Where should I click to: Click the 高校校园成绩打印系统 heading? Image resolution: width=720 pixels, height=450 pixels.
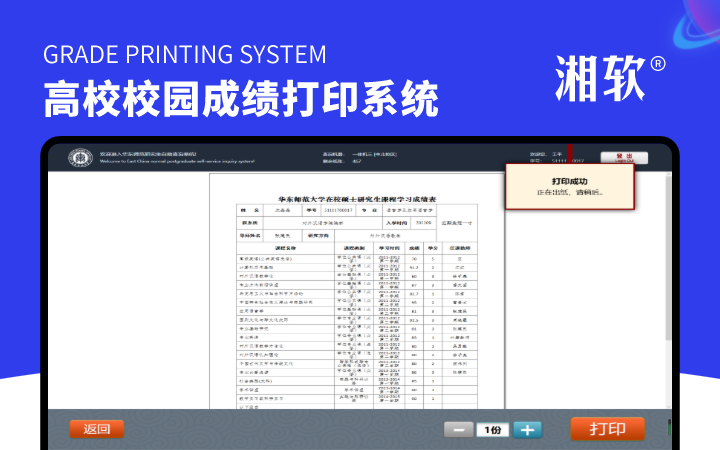[240, 100]
